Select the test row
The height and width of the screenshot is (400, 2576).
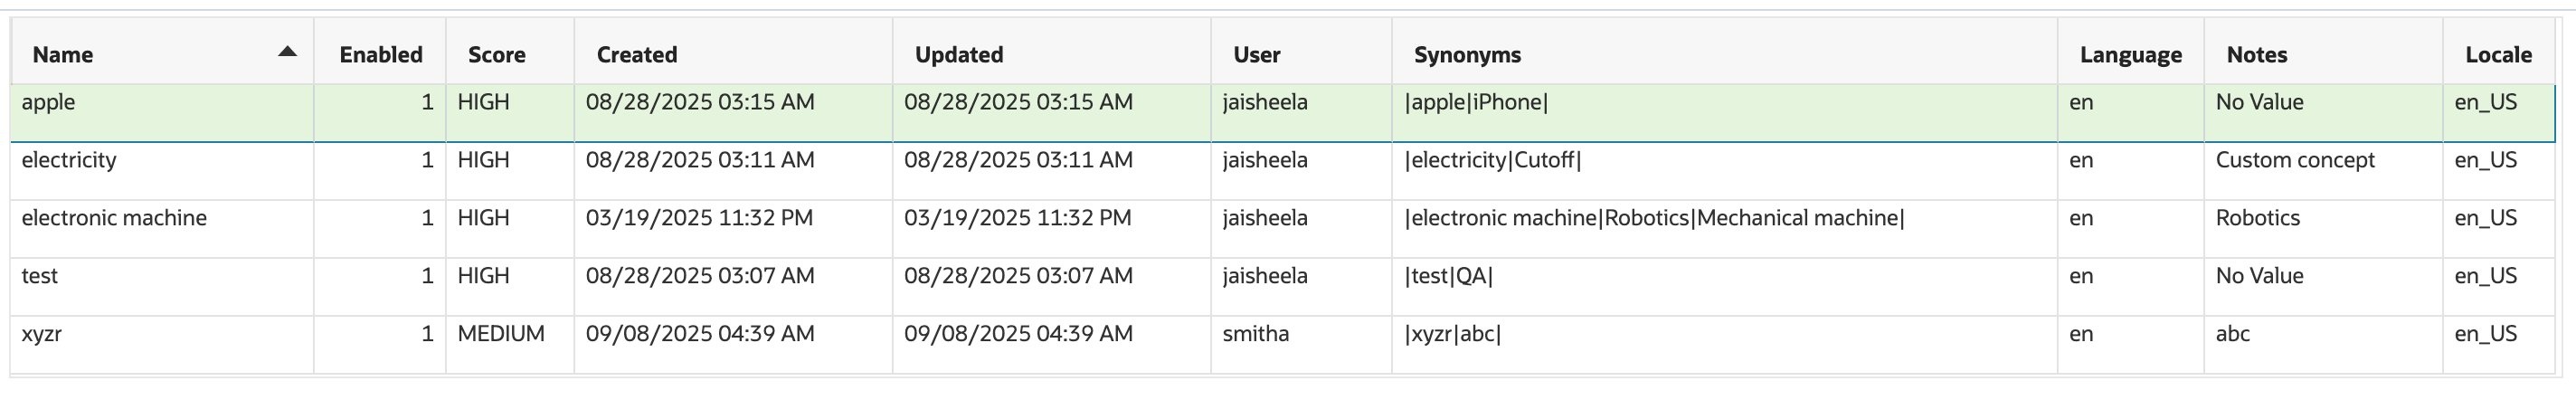1283,287
